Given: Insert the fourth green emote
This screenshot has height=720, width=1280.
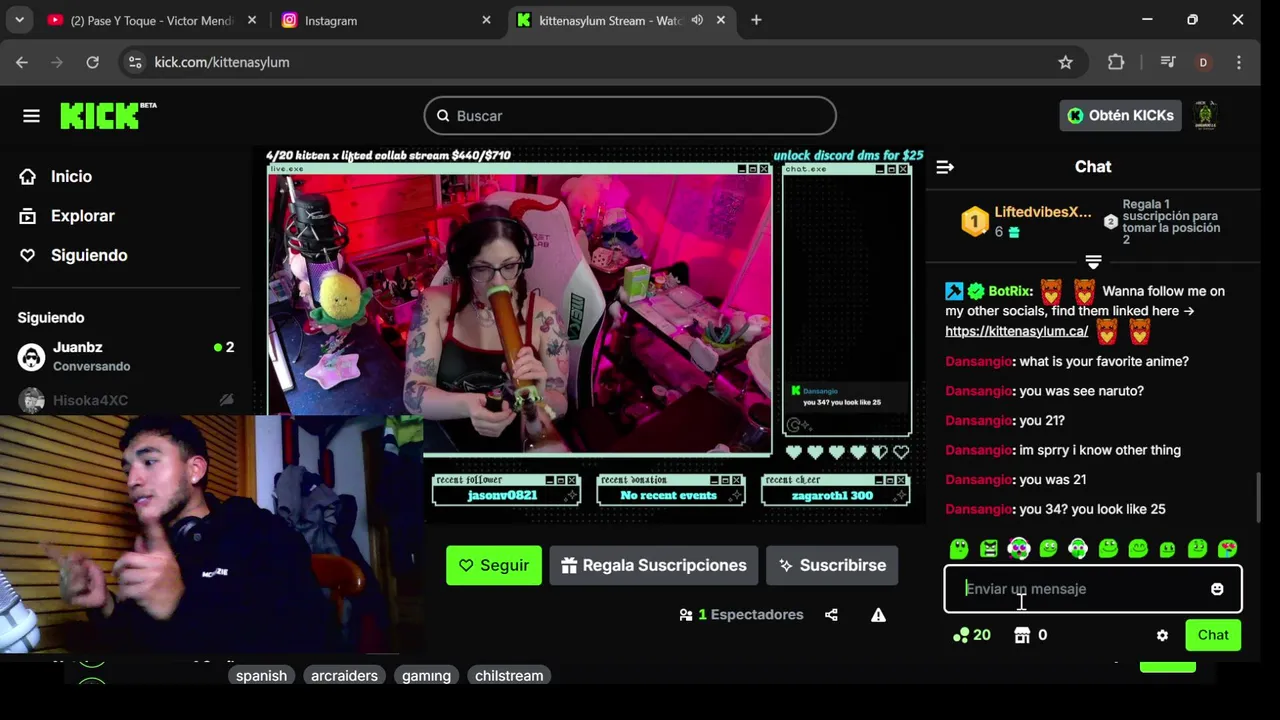Looking at the screenshot, I should click(1048, 548).
